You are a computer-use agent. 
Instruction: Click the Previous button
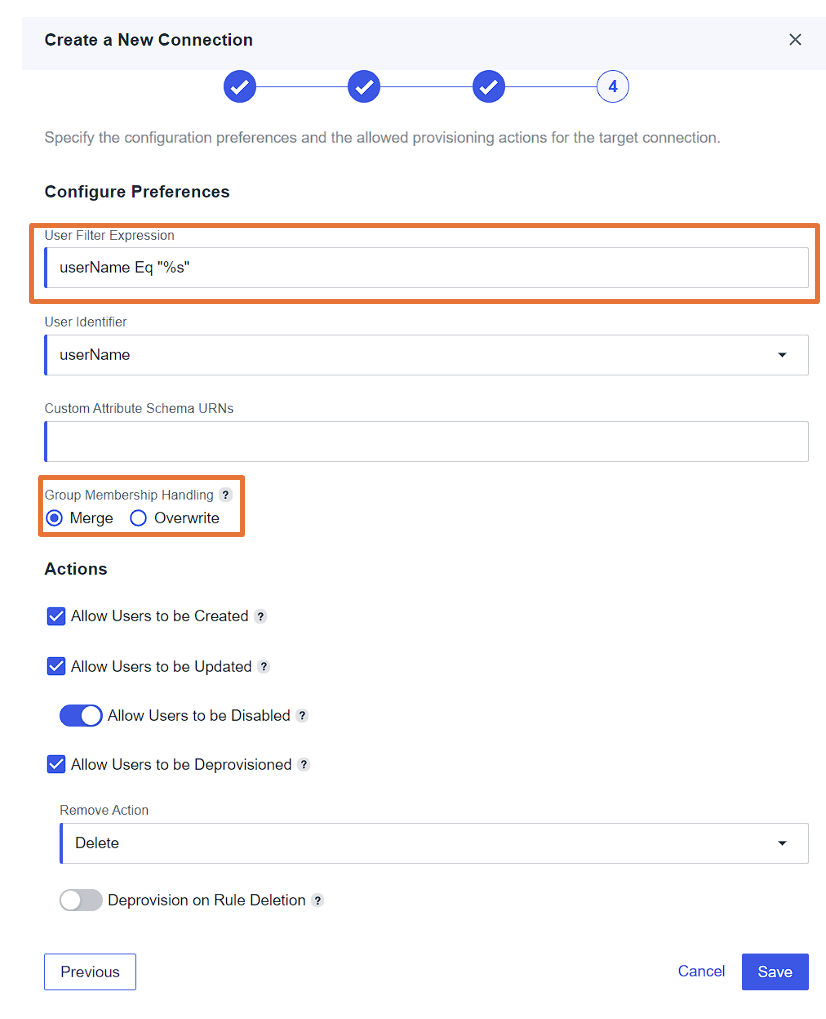89,971
